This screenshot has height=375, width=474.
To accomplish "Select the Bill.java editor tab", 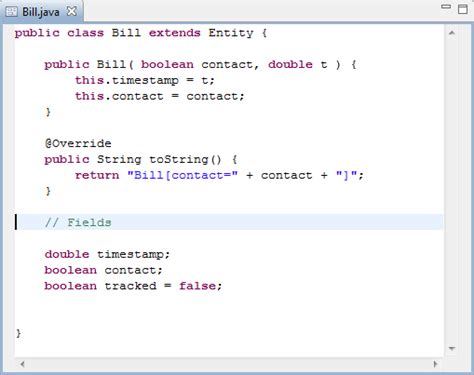I will click(x=41, y=12).
